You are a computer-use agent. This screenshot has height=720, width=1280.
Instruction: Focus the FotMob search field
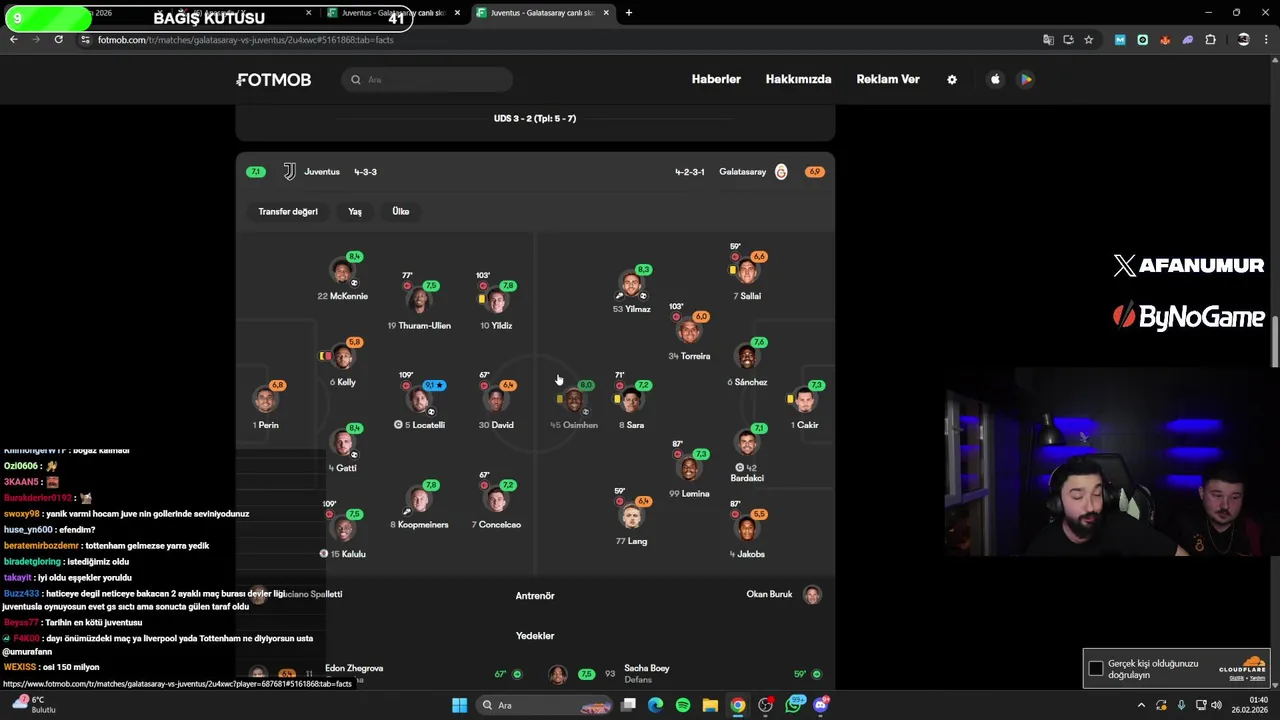click(428, 80)
